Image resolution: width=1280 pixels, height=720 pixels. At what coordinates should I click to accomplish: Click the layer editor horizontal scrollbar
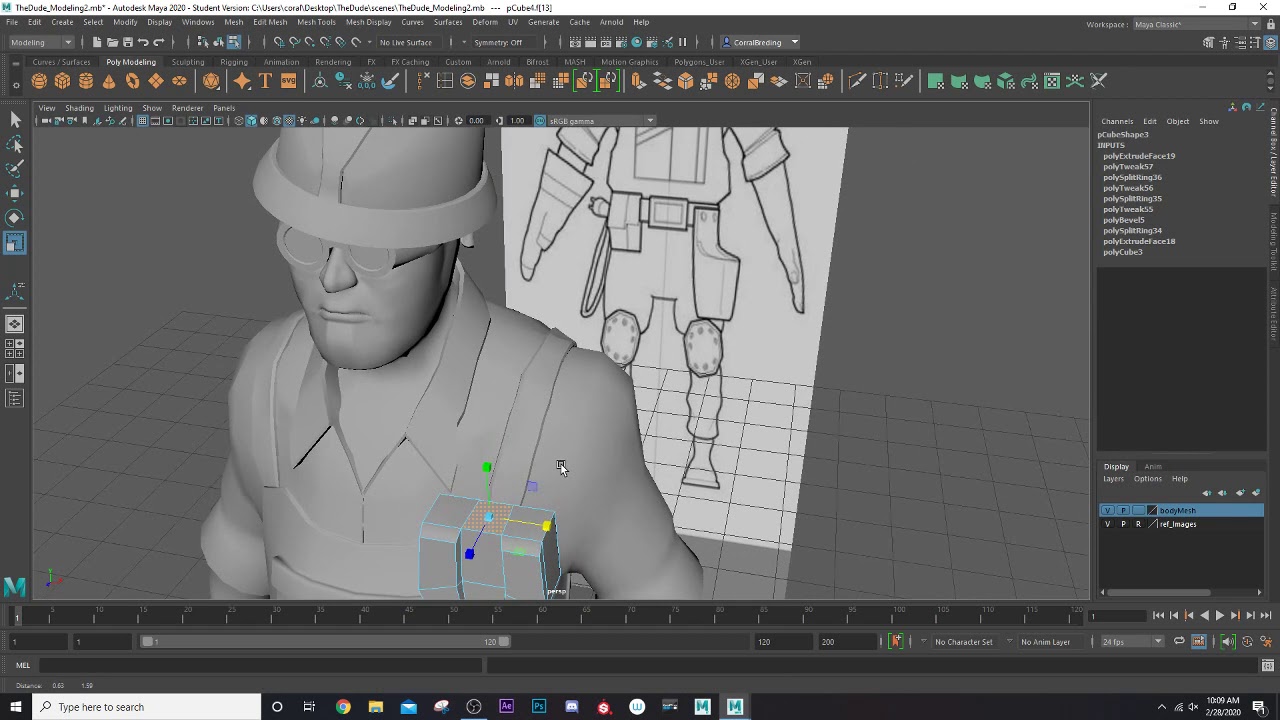tap(1160, 592)
